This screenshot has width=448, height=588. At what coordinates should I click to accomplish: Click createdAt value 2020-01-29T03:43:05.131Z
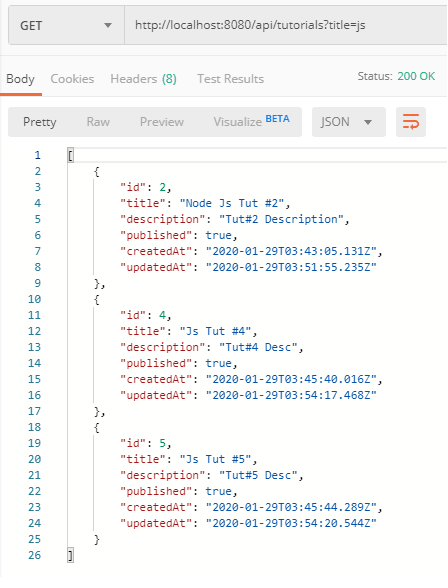pos(291,251)
